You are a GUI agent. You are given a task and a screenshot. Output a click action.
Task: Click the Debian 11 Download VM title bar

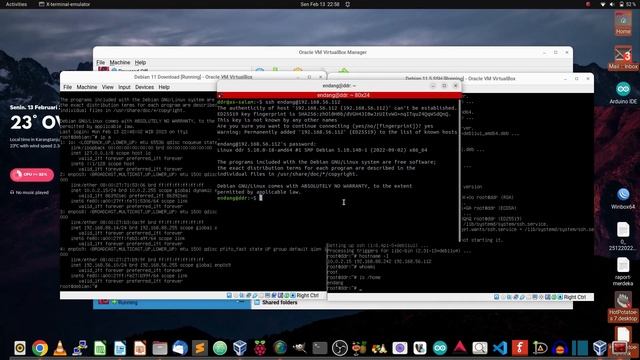tap(193, 77)
